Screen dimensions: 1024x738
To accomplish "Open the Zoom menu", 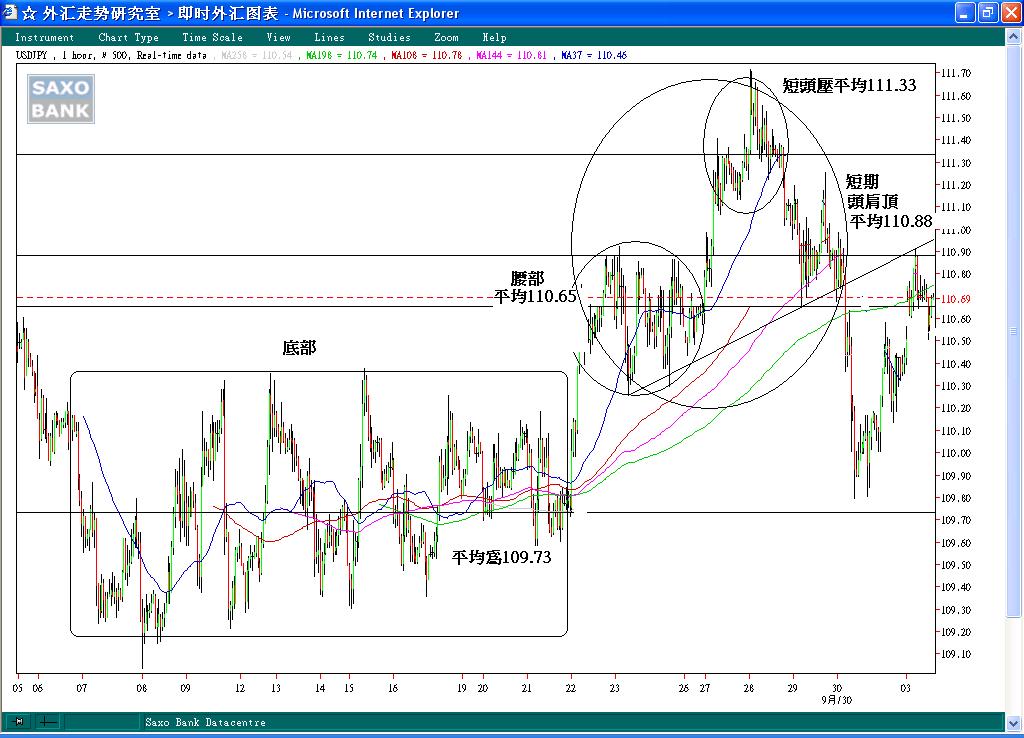I will pyautogui.click(x=447, y=38).
